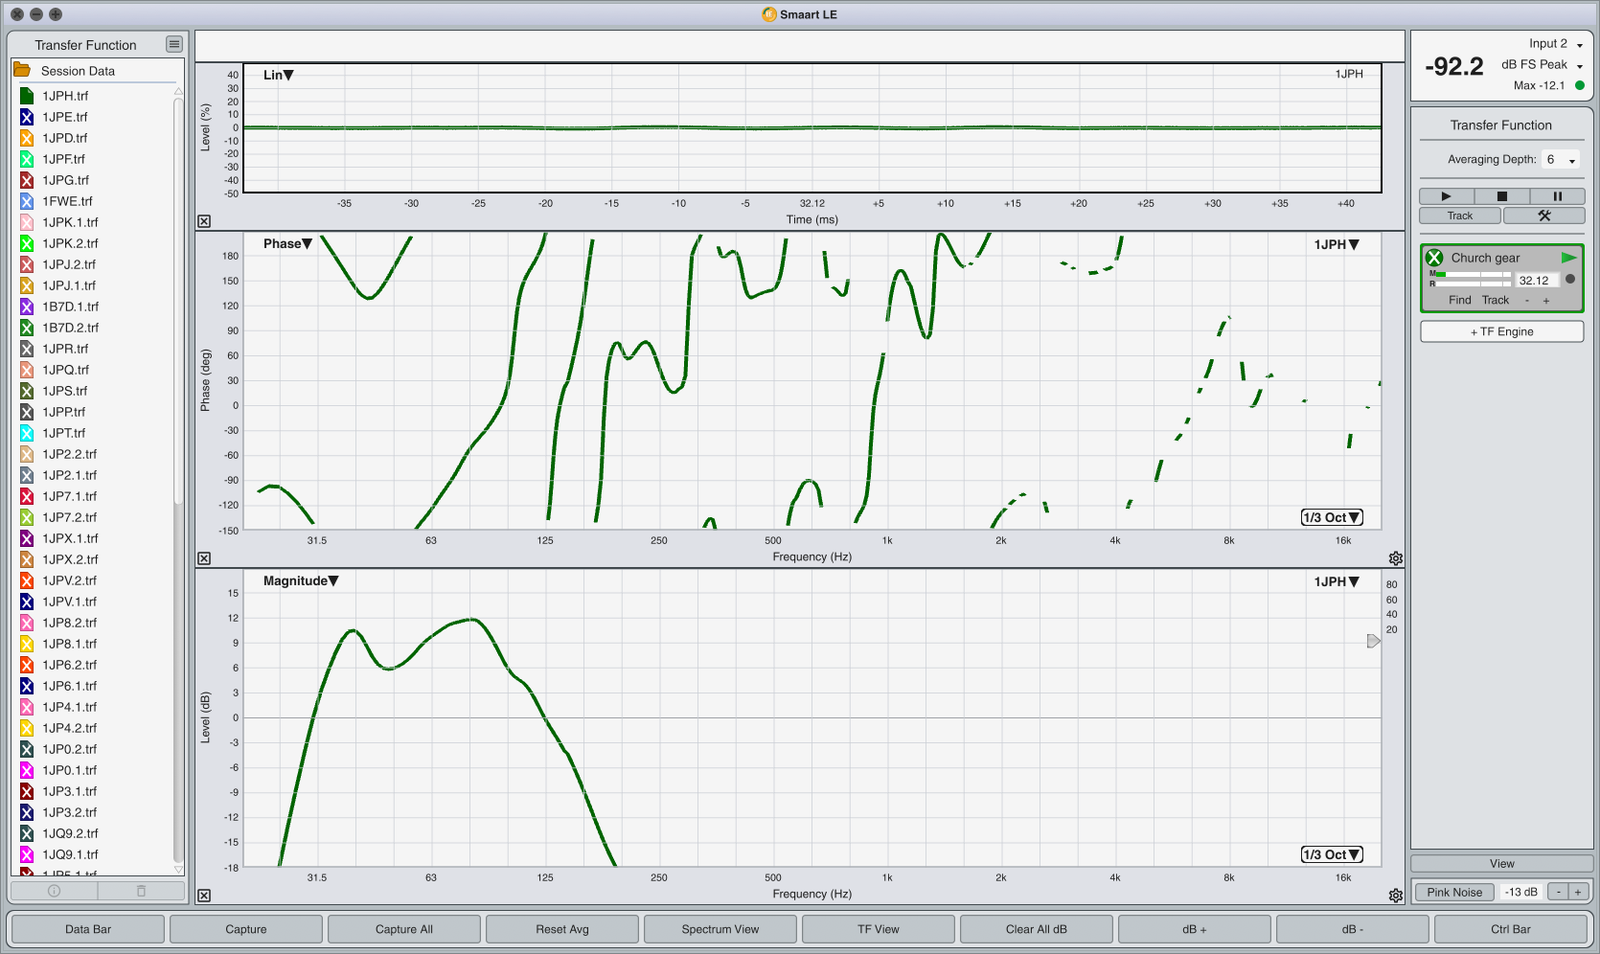Toggle visibility of 1JPK.1.trf trace
Viewport: 1600px width, 954px height.
tap(27, 222)
